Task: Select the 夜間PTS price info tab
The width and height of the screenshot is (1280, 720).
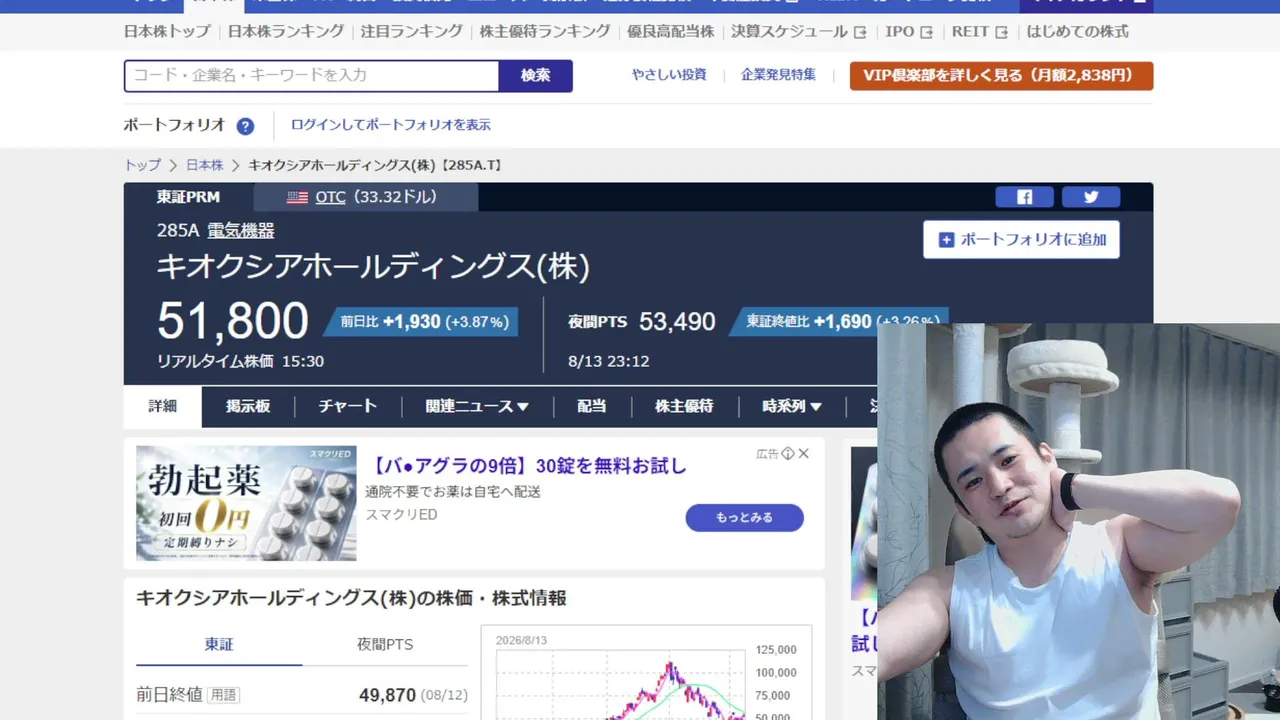Action: click(x=385, y=645)
